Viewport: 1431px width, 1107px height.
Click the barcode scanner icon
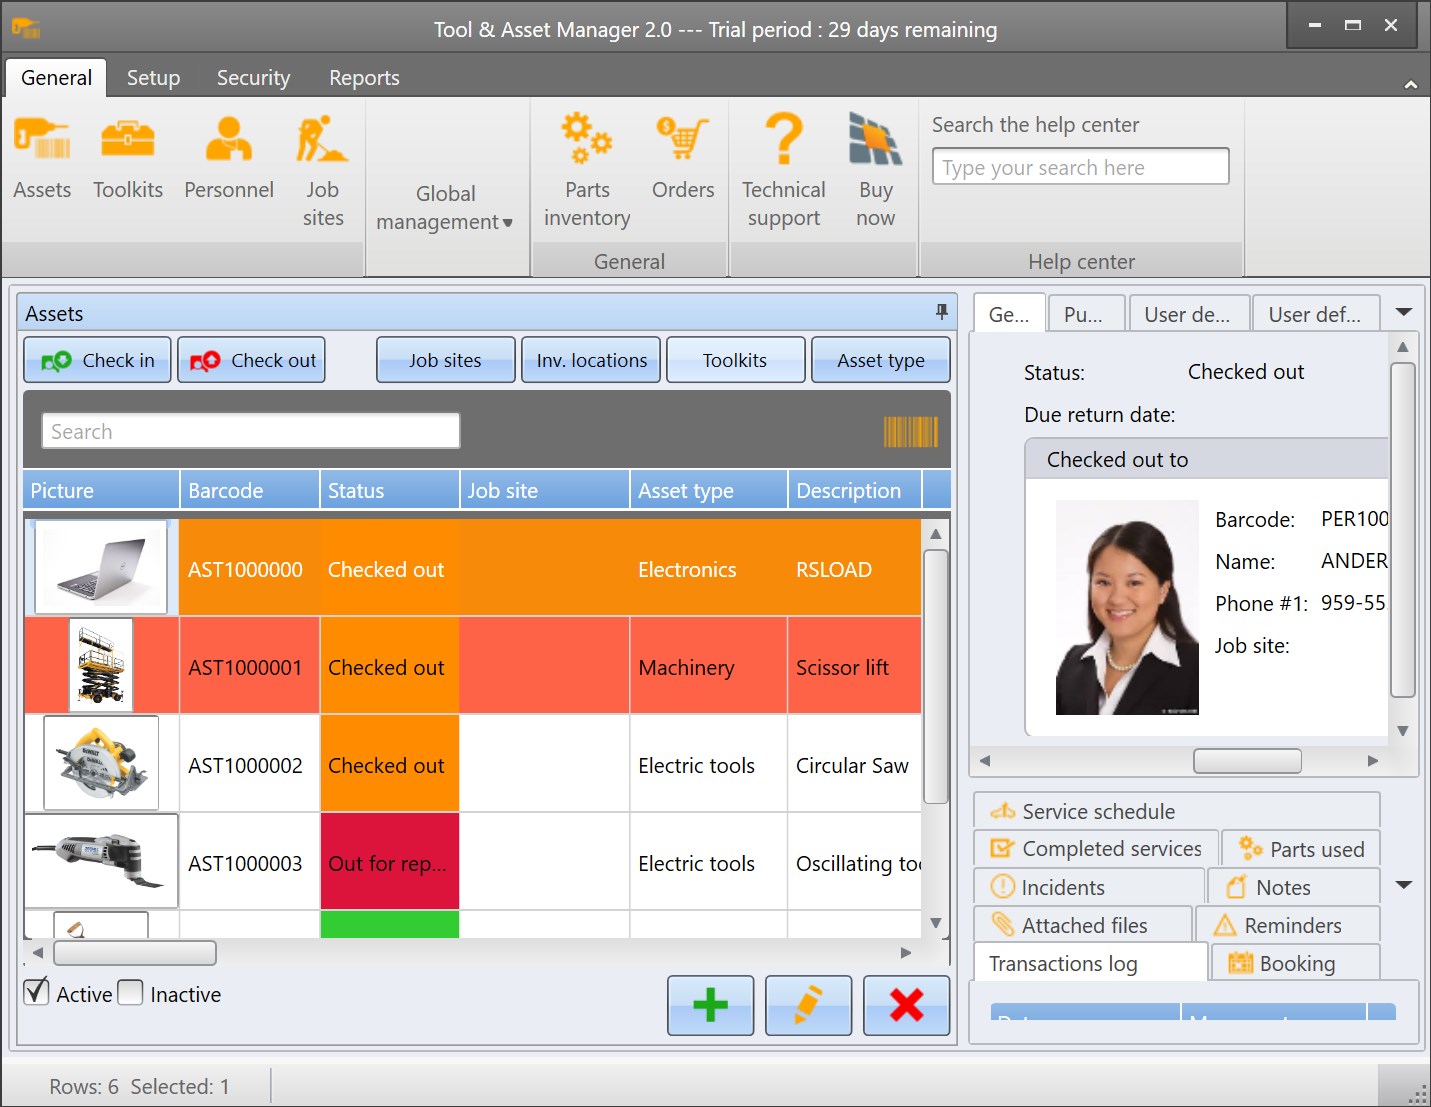(910, 432)
